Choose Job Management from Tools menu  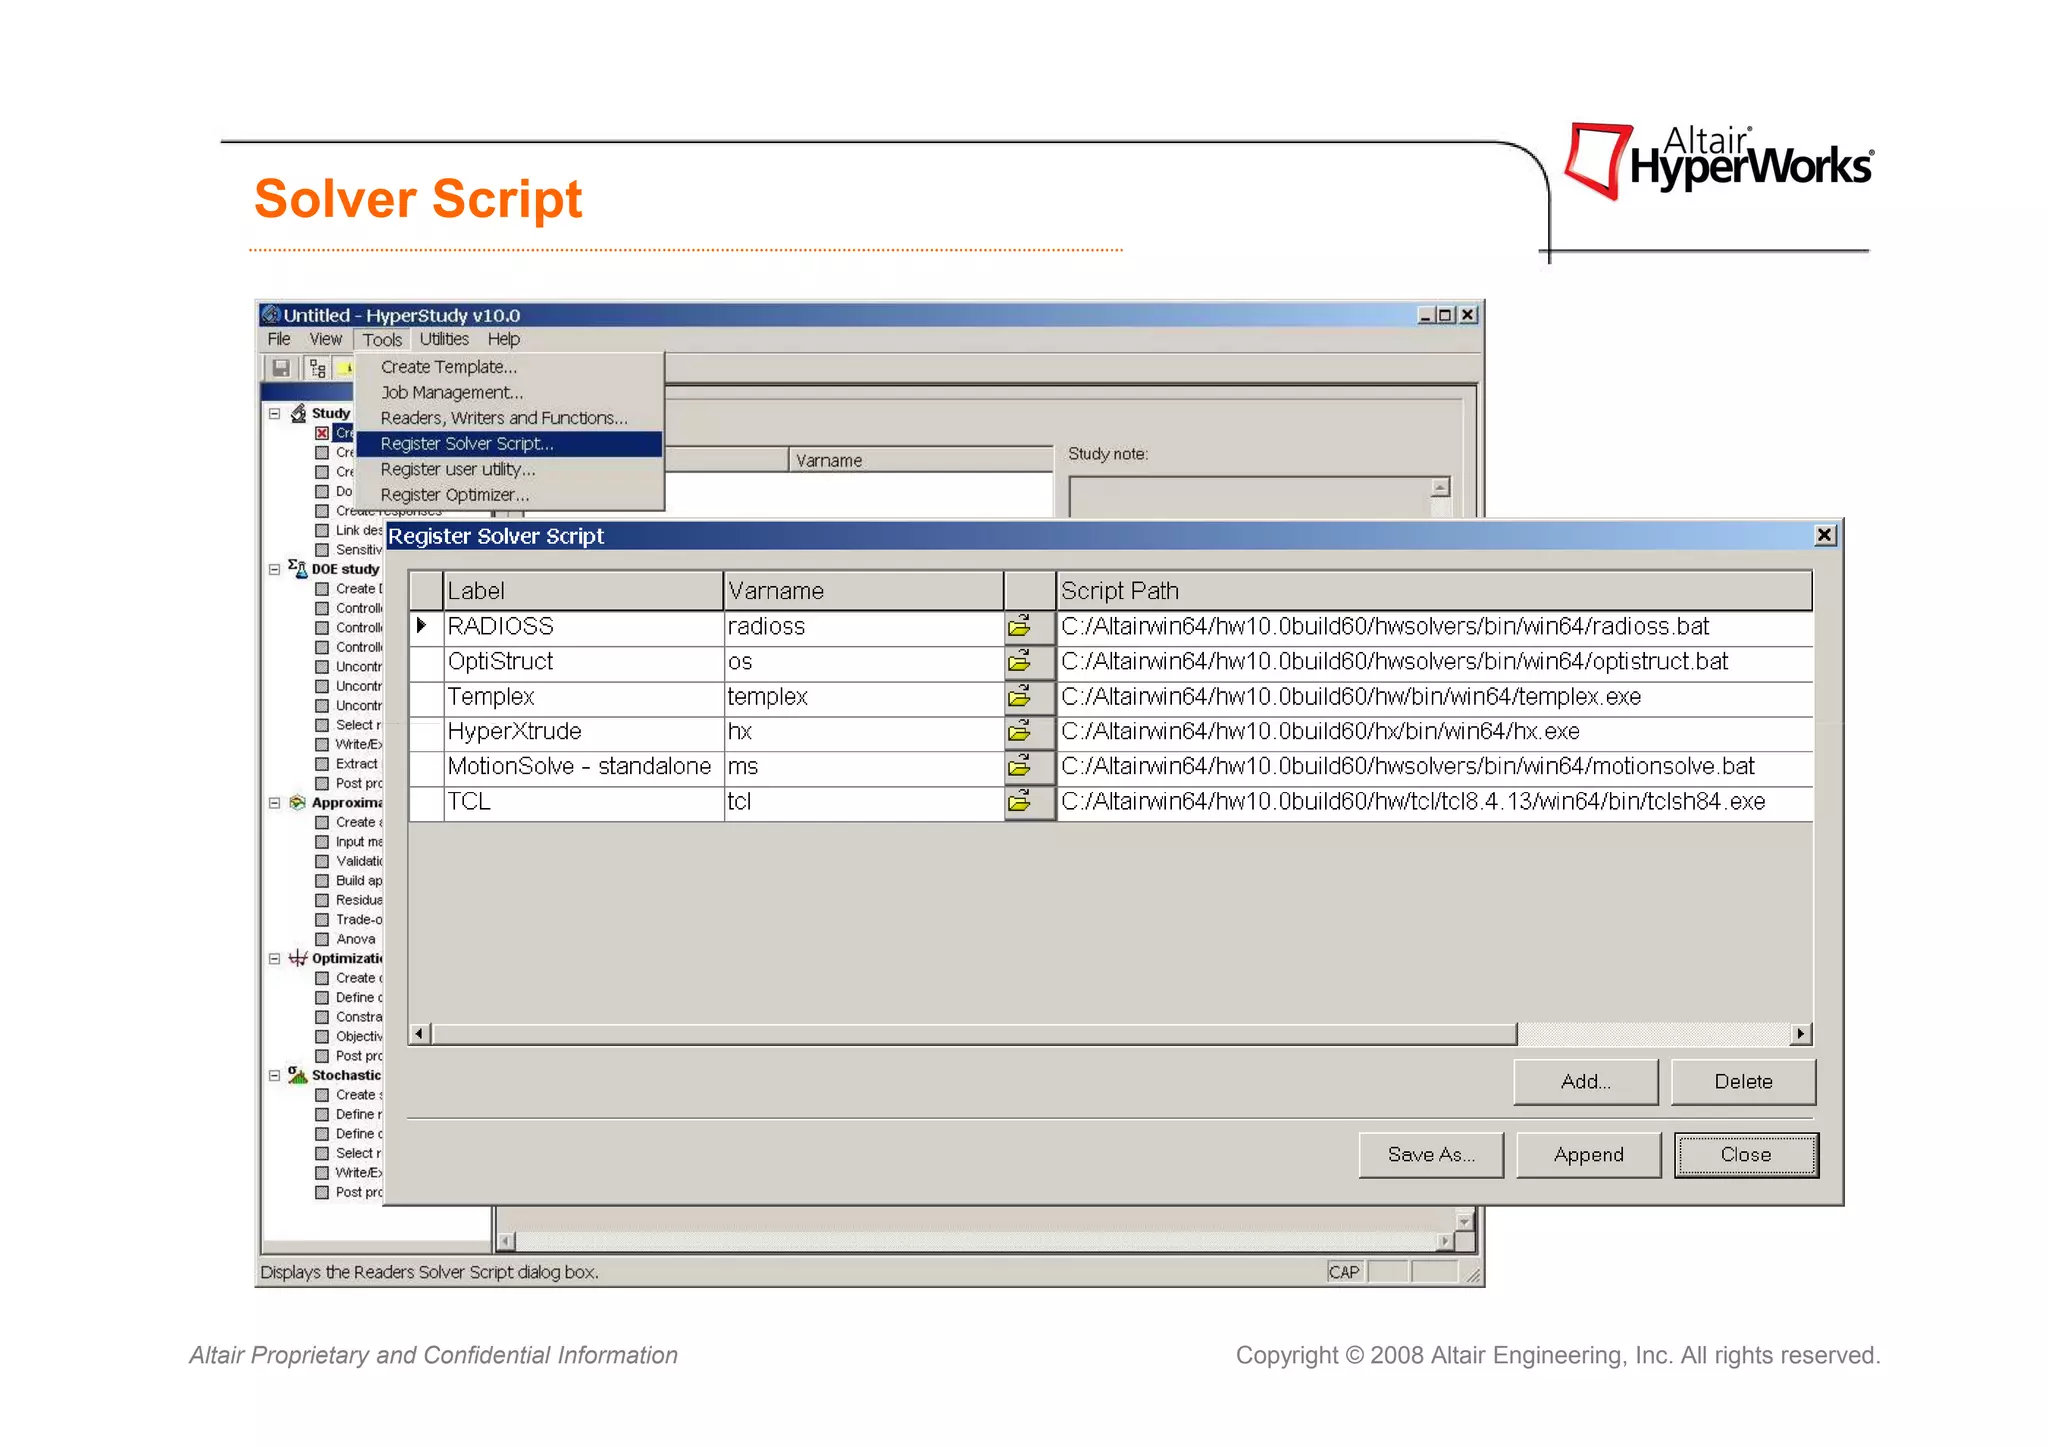pos(509,392)
